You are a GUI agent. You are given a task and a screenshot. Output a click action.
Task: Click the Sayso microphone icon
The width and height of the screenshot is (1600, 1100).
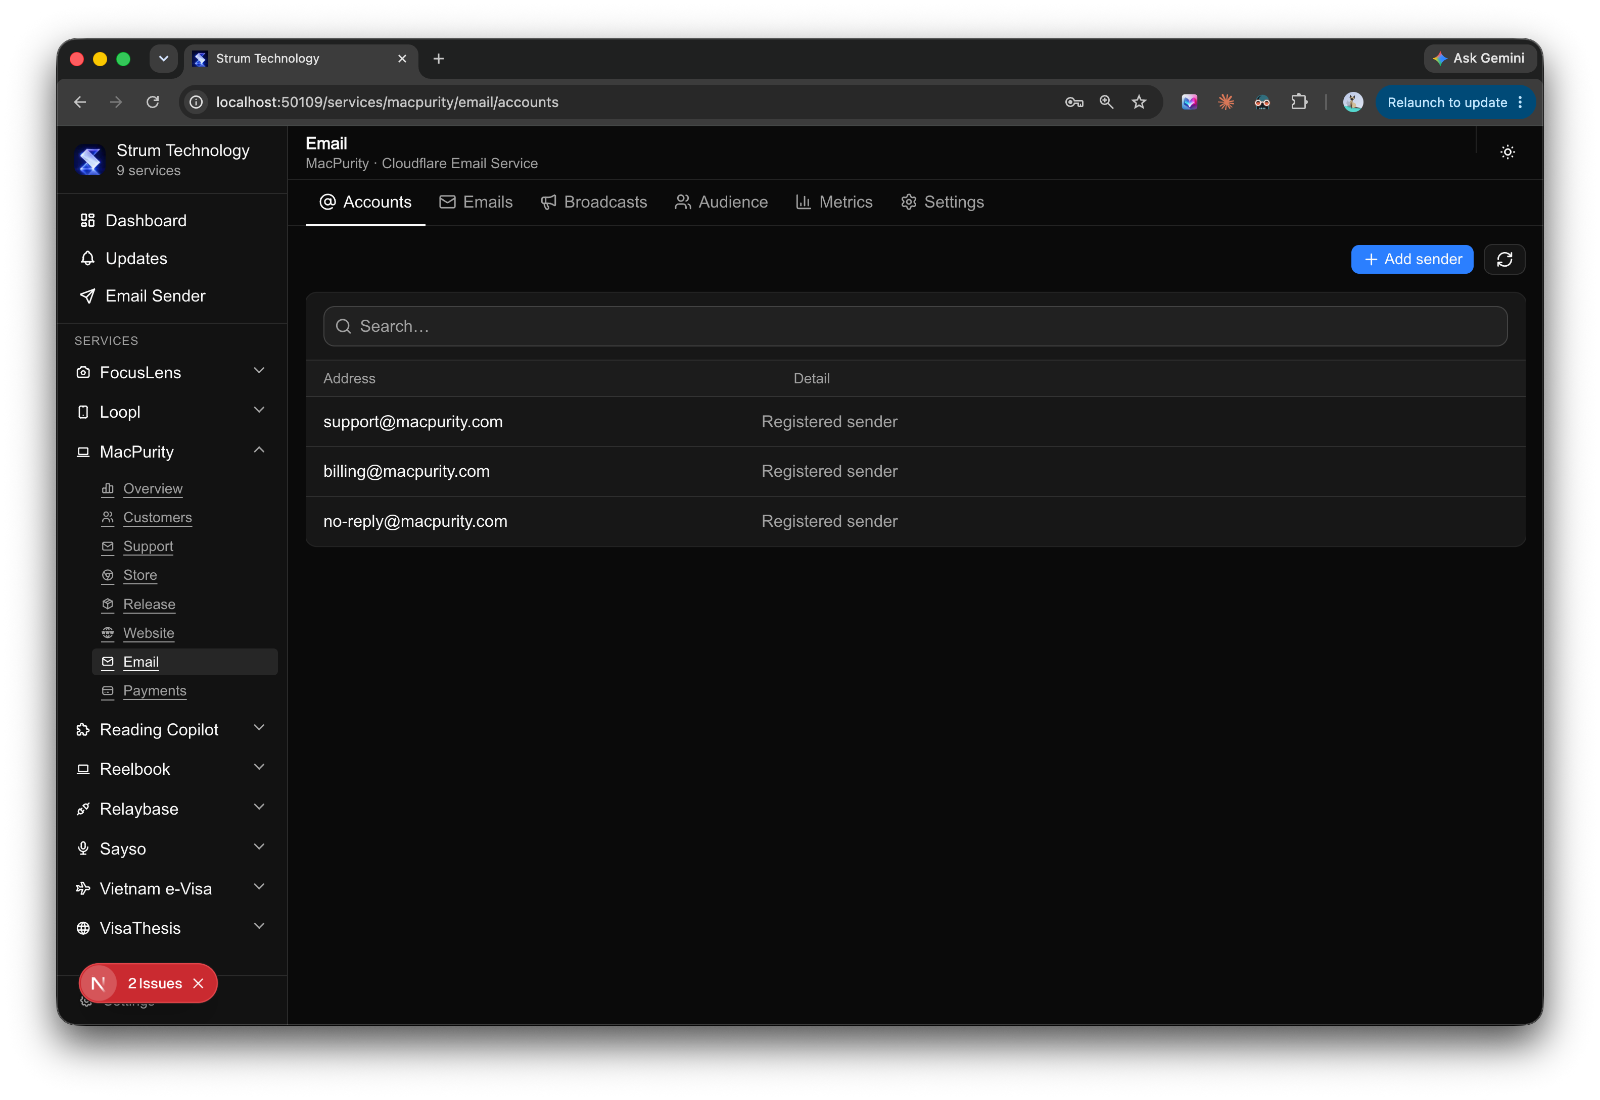[x=83, y=849]
